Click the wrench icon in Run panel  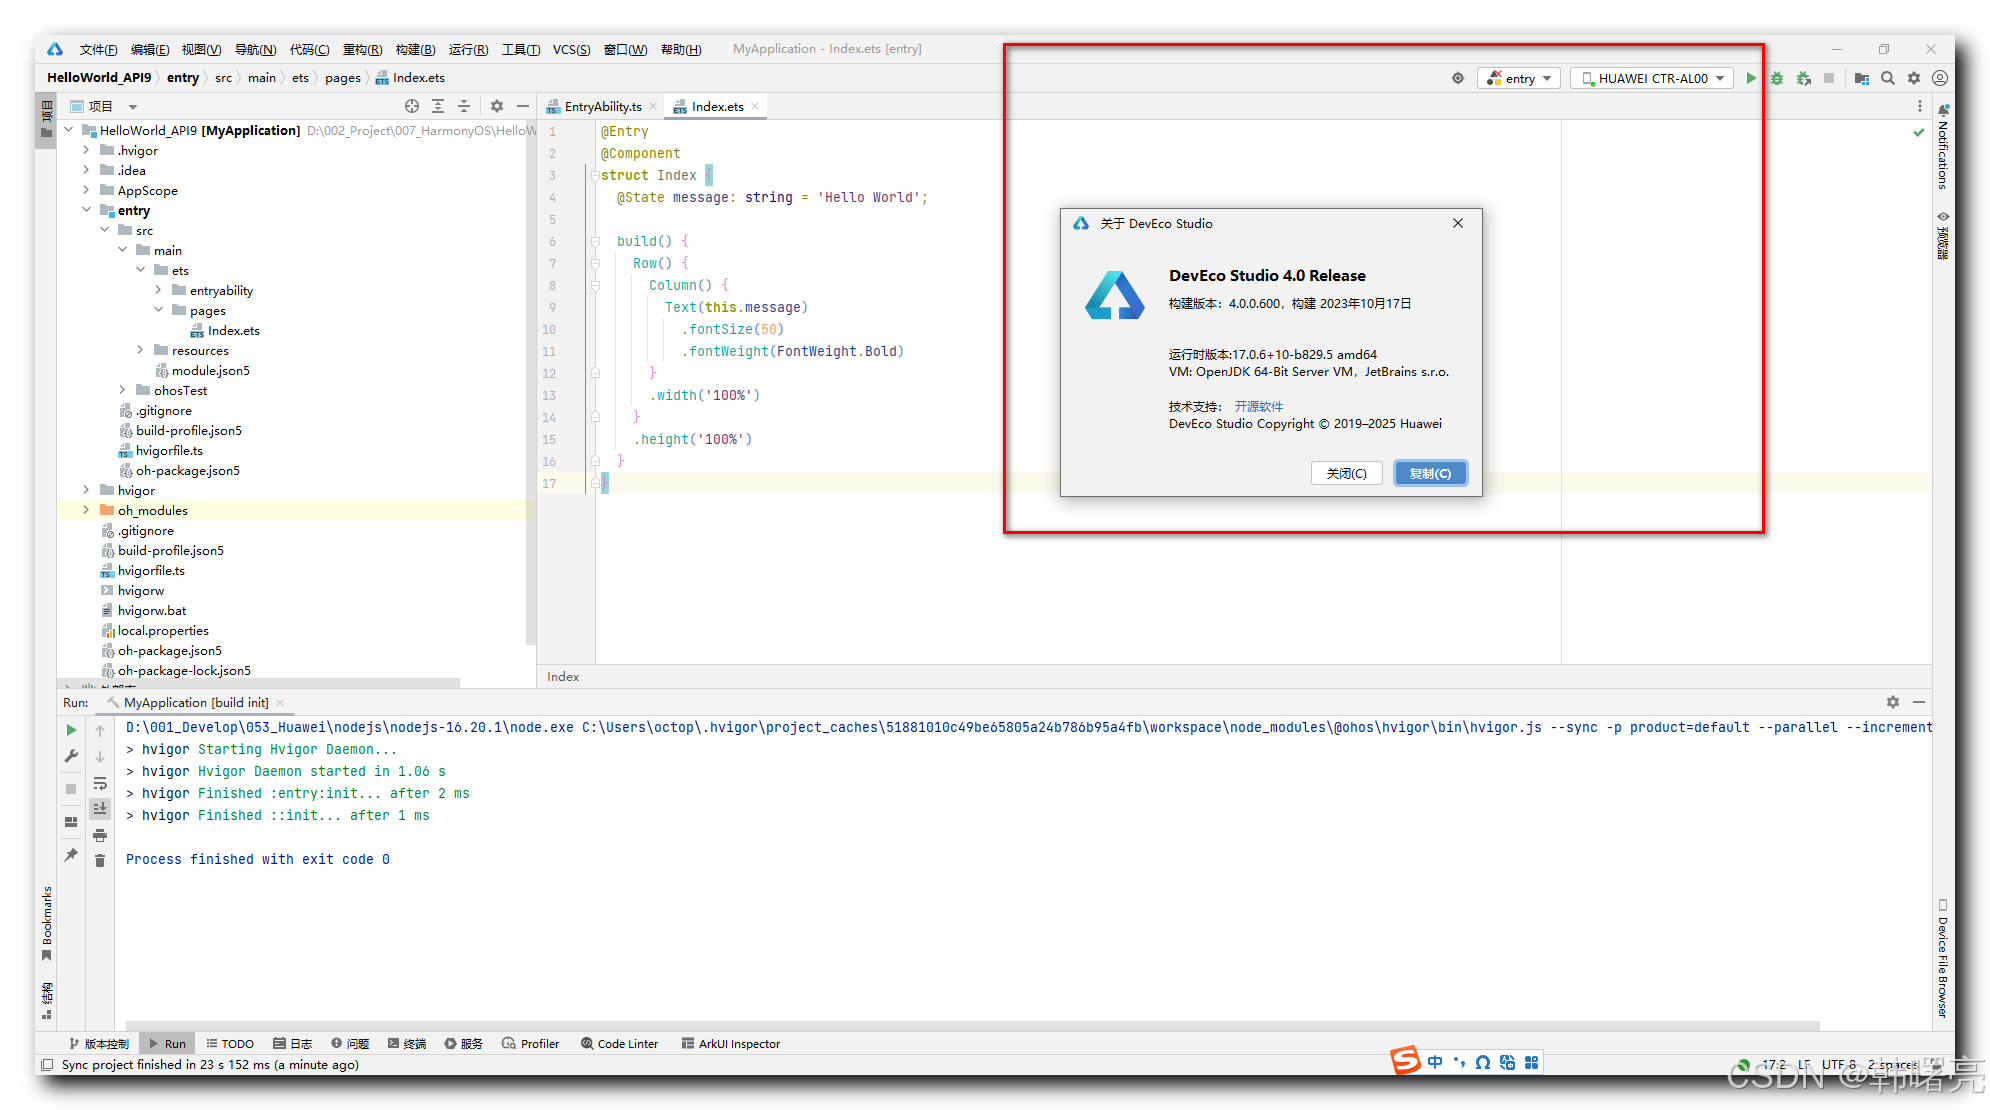pos(71,756)
